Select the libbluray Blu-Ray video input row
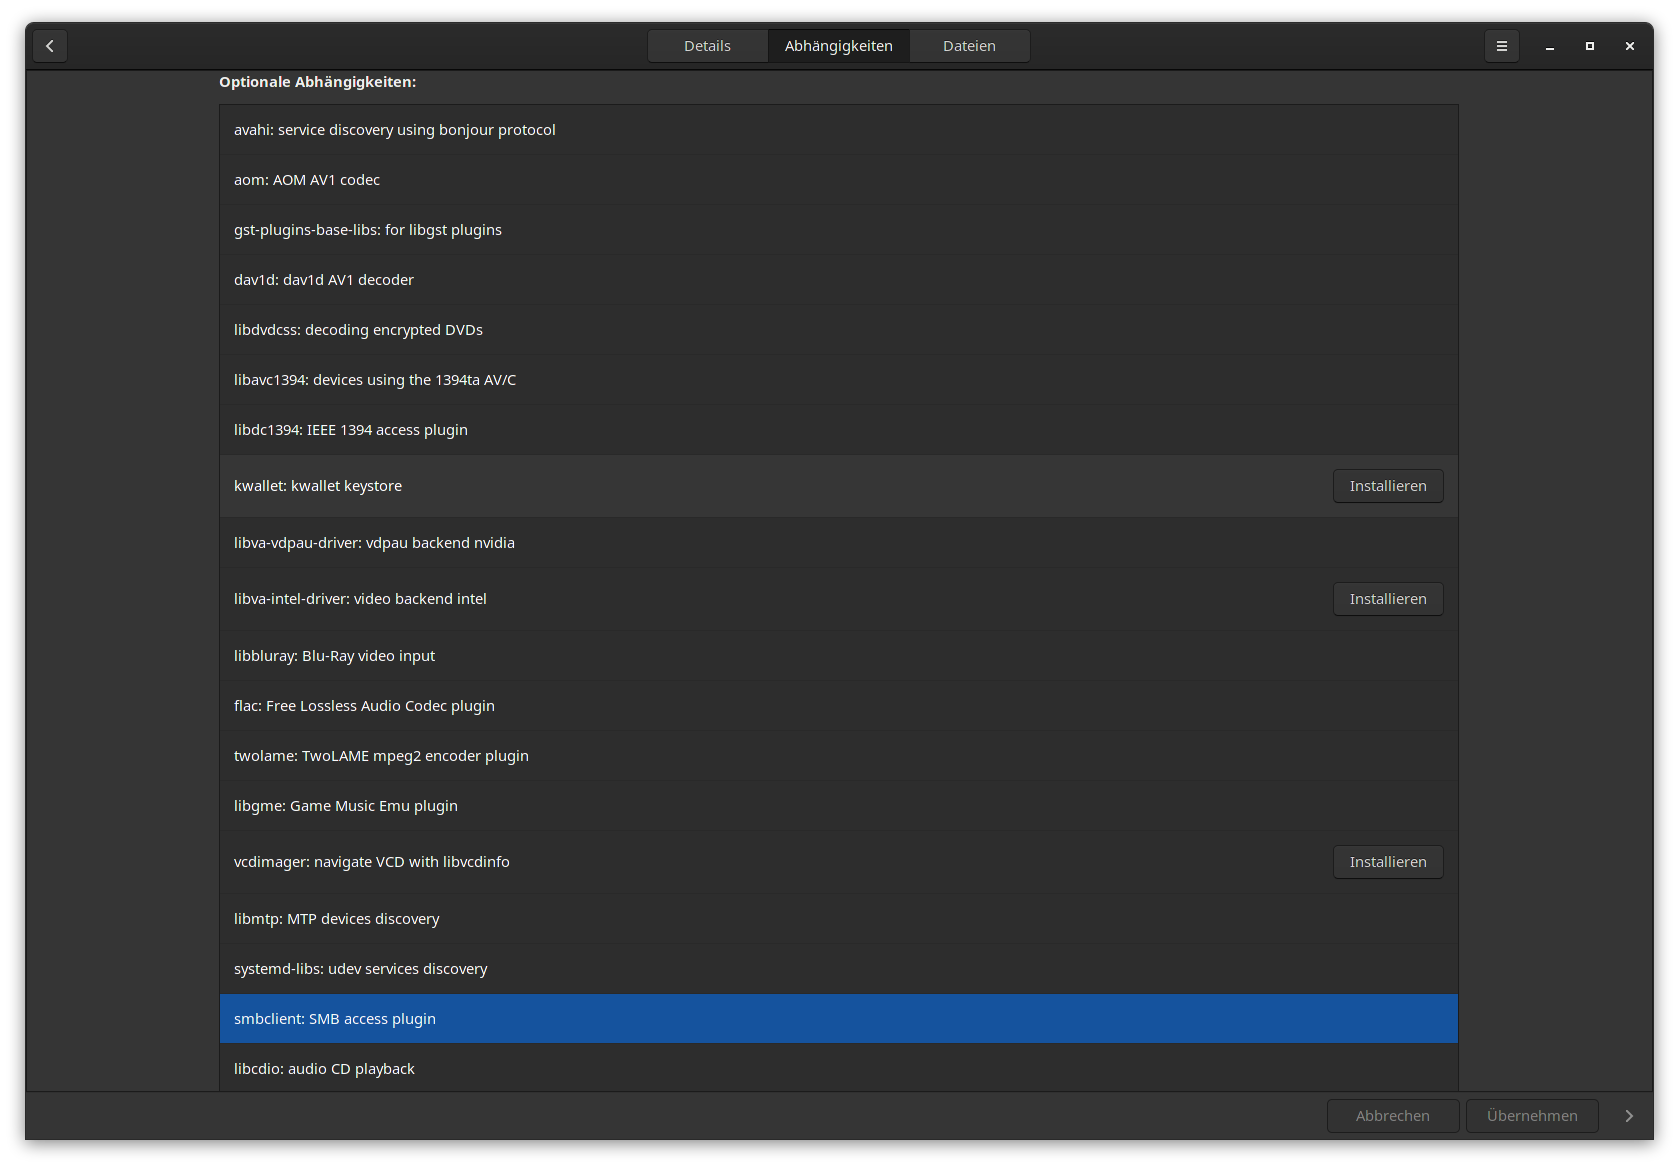 pyautogui.click(x=838, y=656)
